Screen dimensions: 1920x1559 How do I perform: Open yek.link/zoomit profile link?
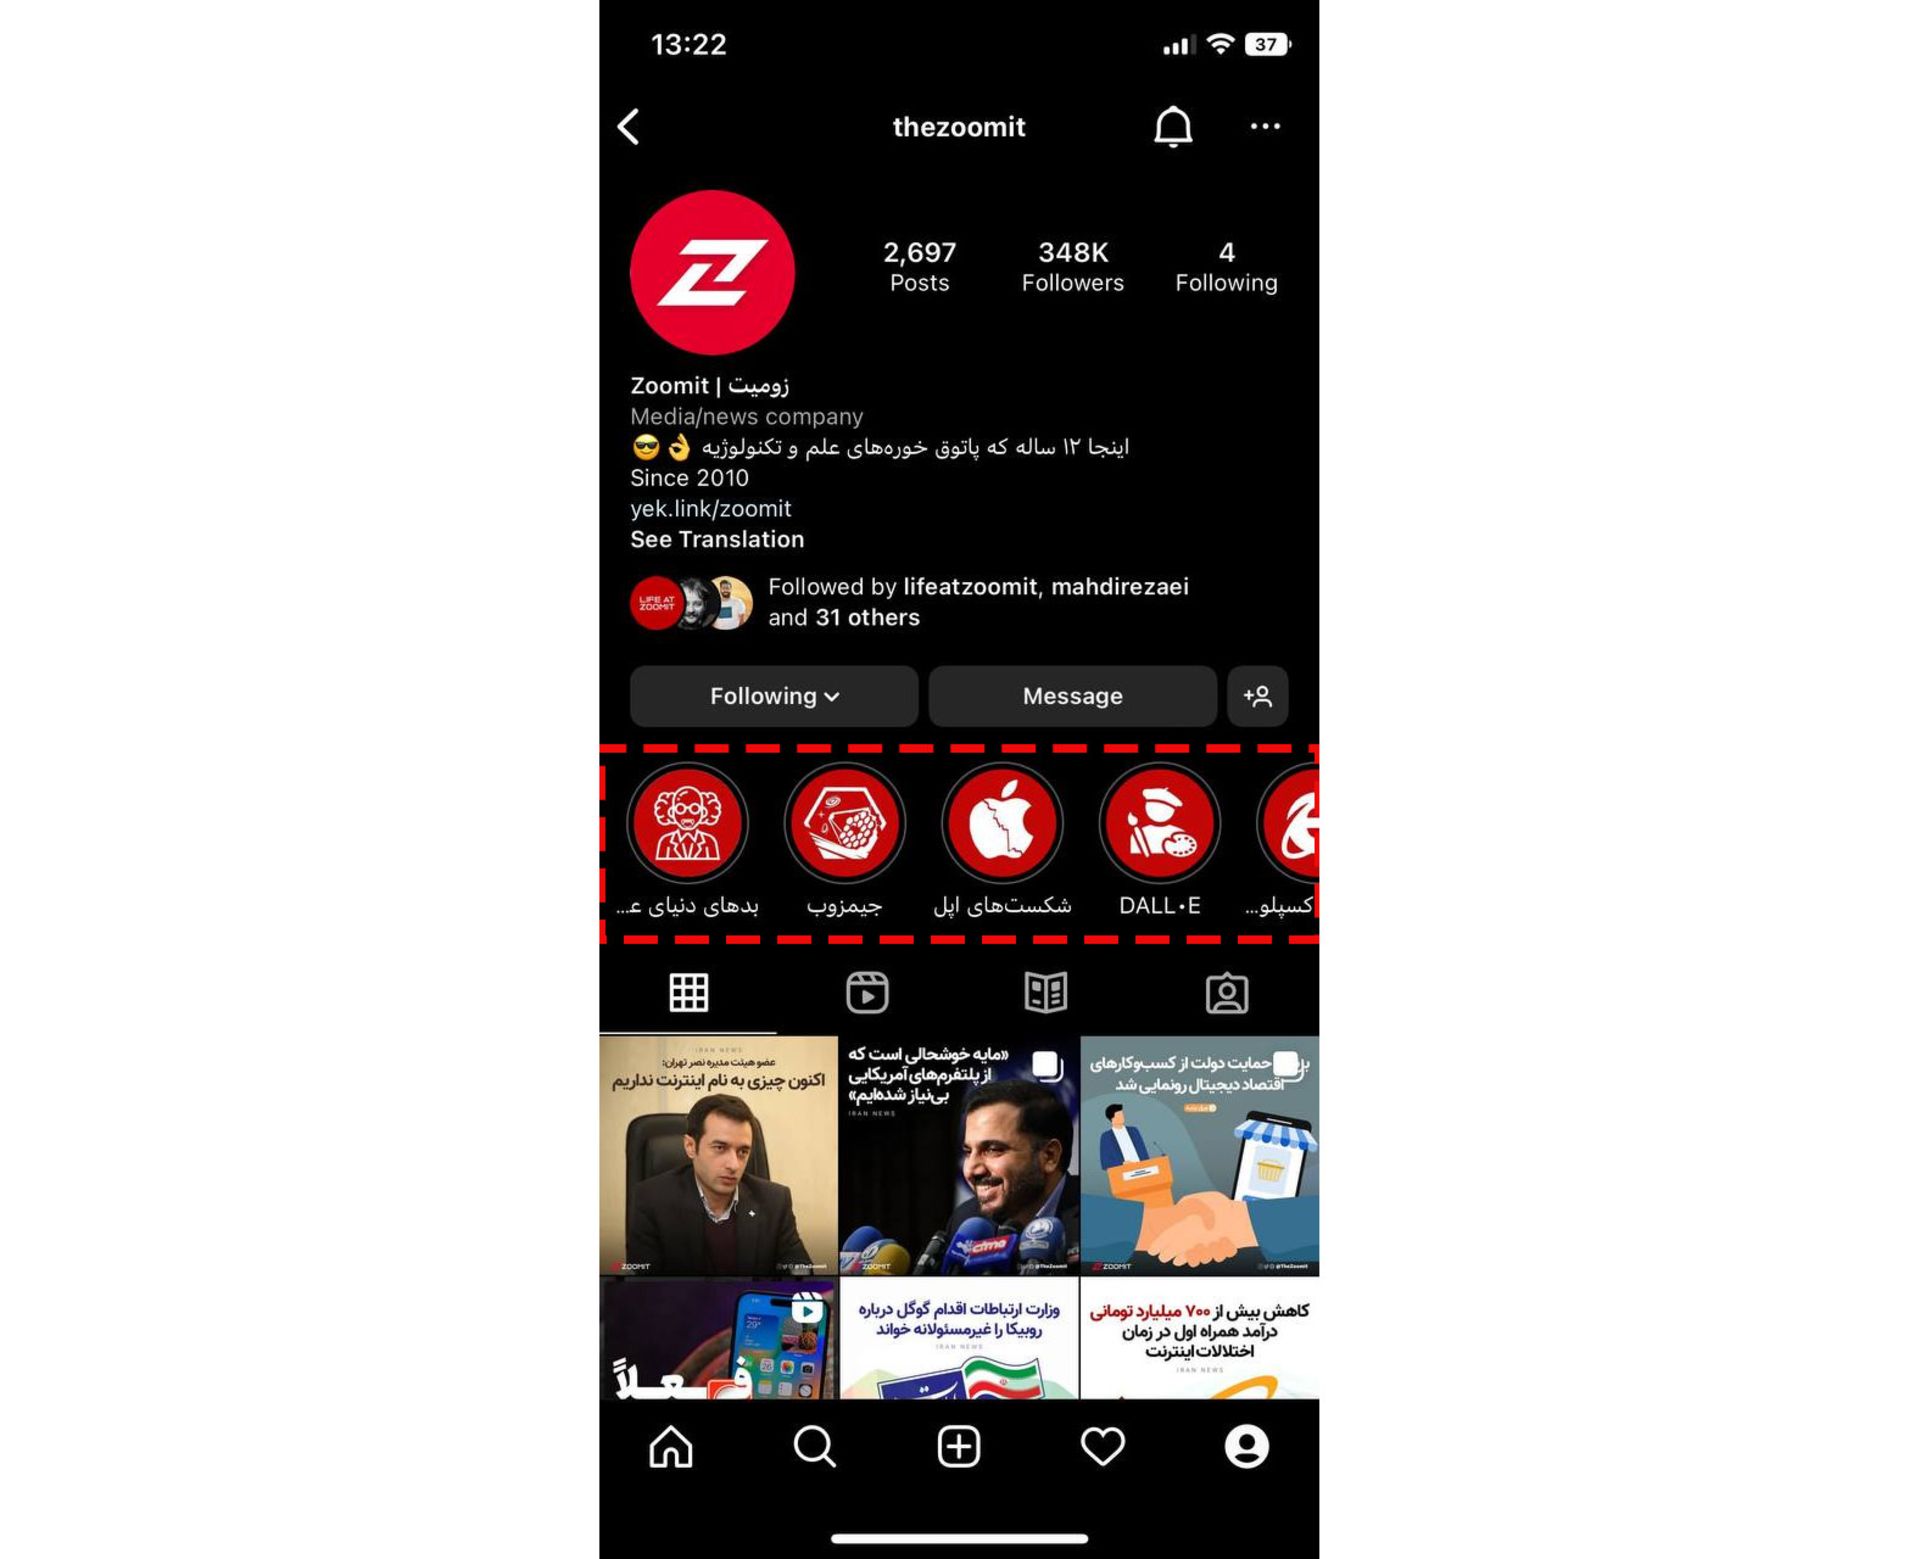pyautogui.click(x=711, y=509)
